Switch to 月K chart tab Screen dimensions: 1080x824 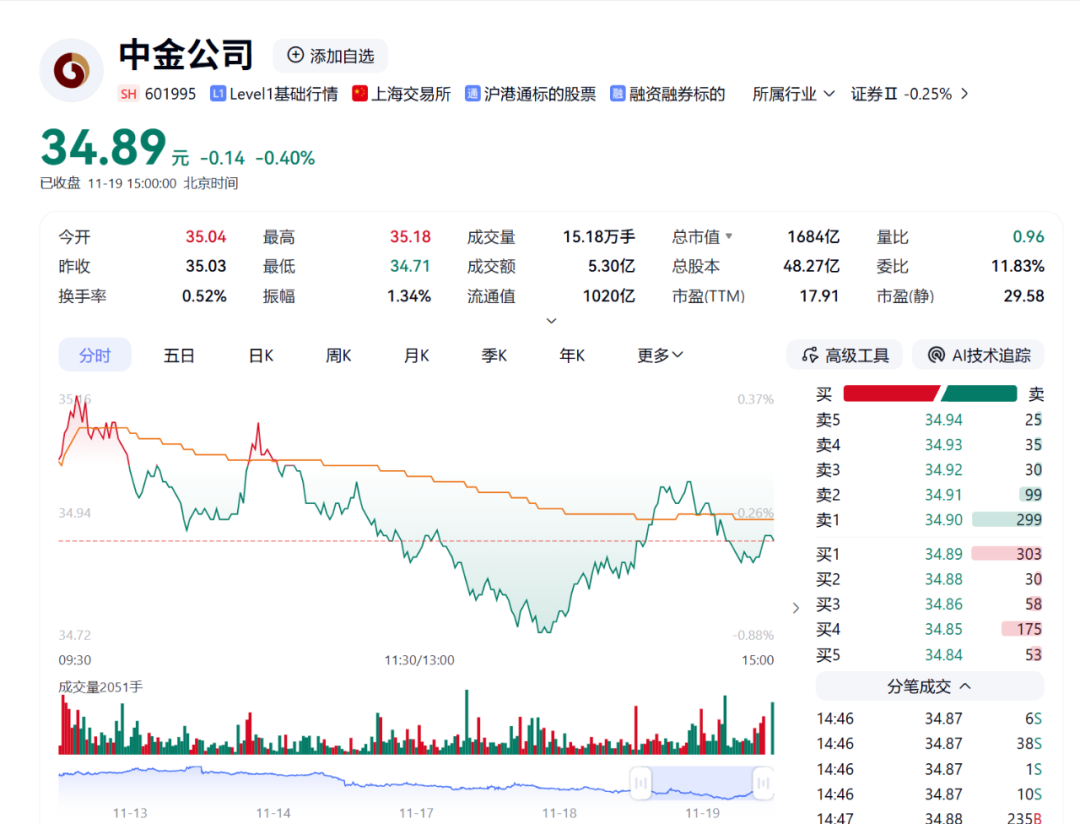click(416, 355)
